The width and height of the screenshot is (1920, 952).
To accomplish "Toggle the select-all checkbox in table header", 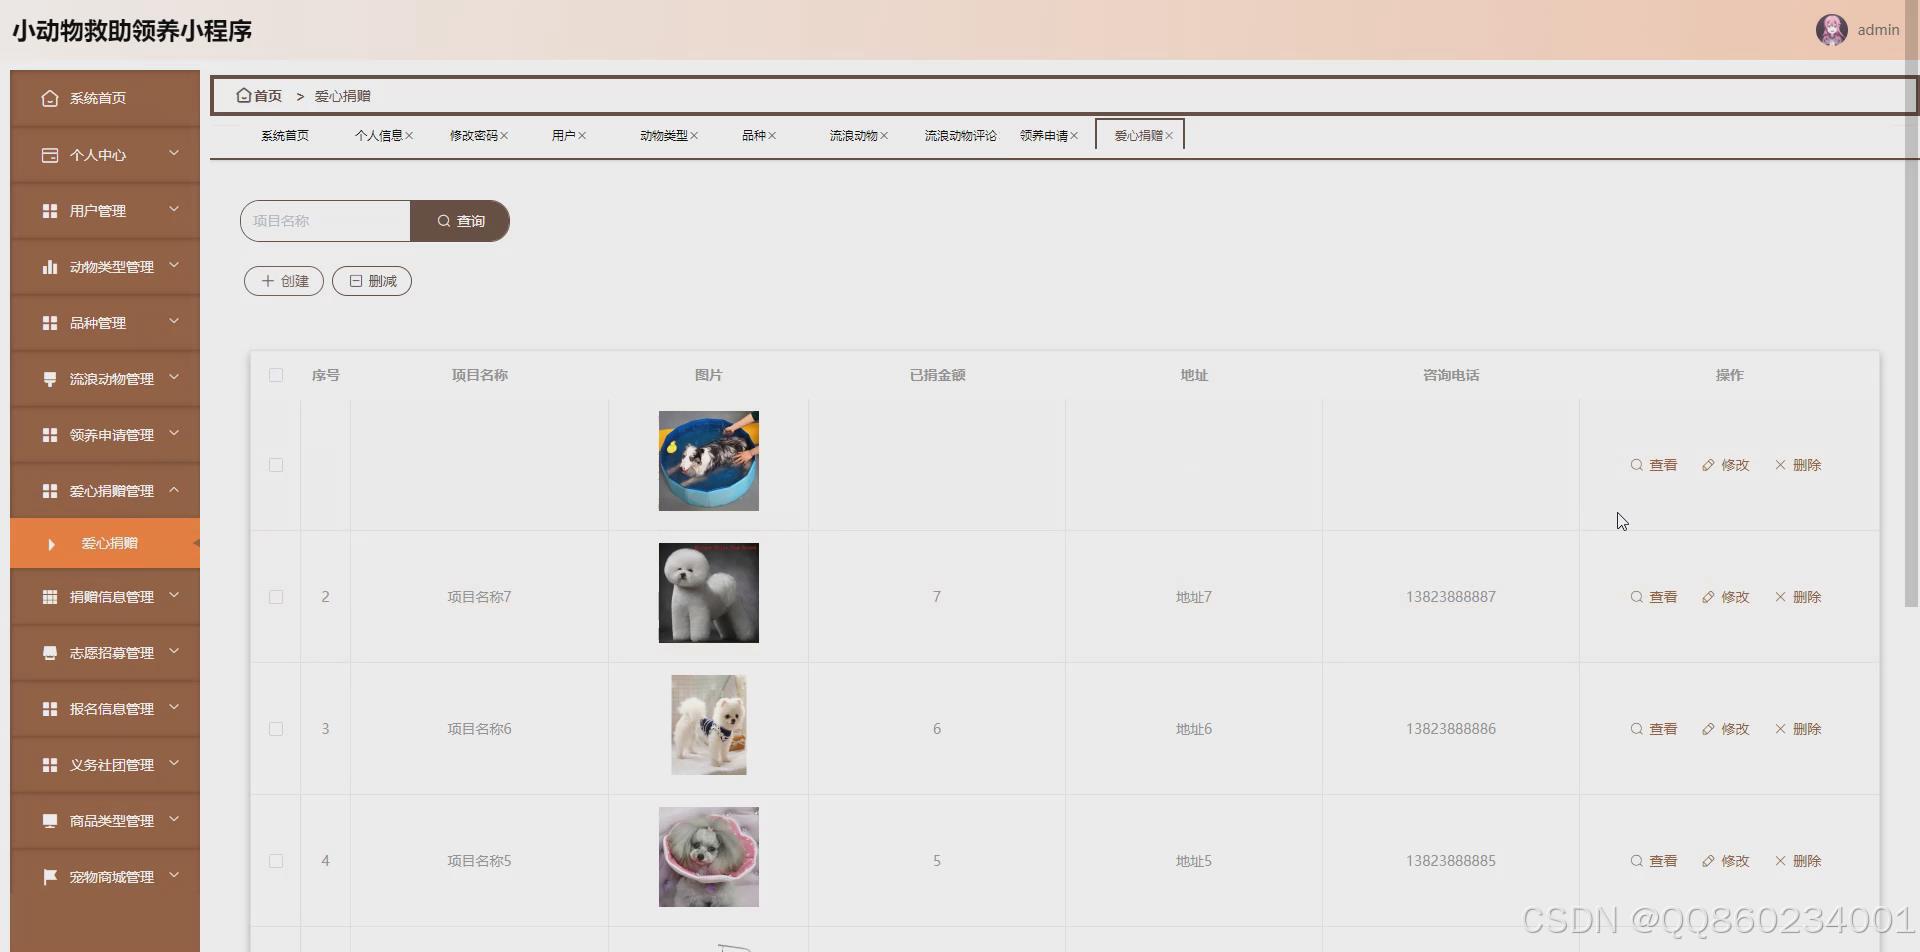I will pos(276,375).
